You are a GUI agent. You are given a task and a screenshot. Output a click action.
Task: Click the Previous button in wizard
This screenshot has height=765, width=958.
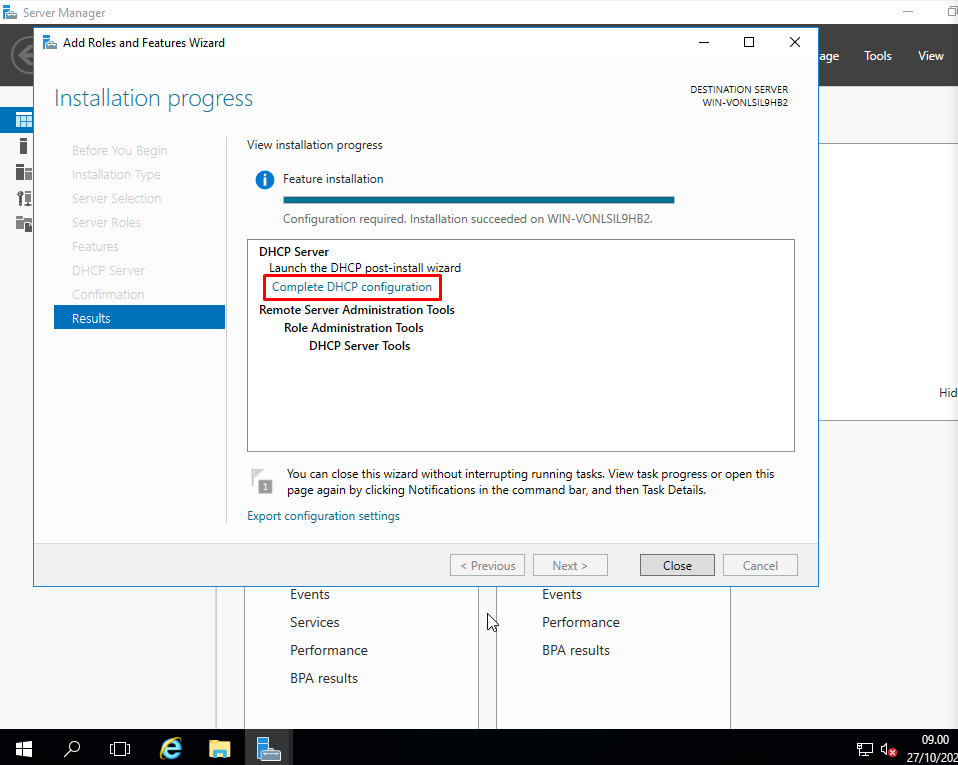click(488, 565)
